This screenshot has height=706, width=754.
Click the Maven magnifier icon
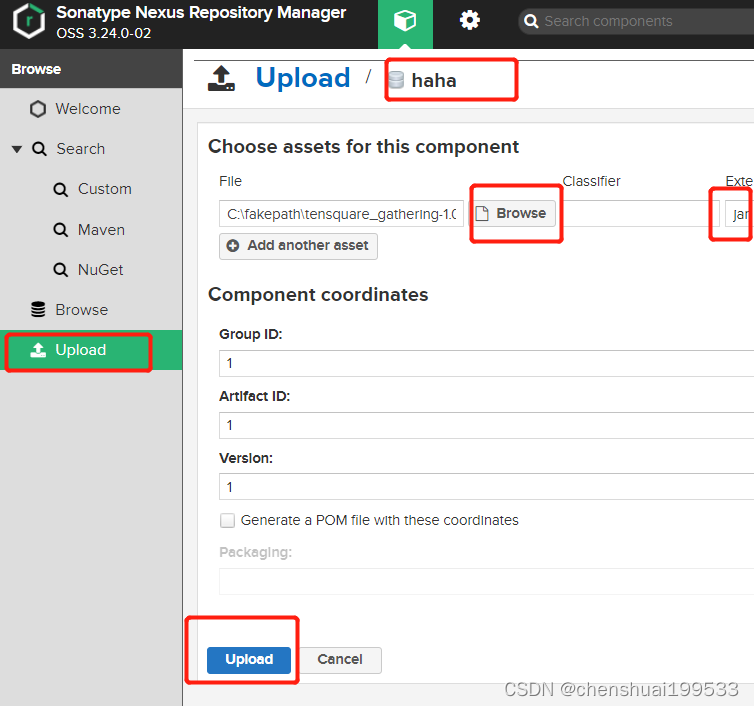pyautogui.click(x=61, y=230)
